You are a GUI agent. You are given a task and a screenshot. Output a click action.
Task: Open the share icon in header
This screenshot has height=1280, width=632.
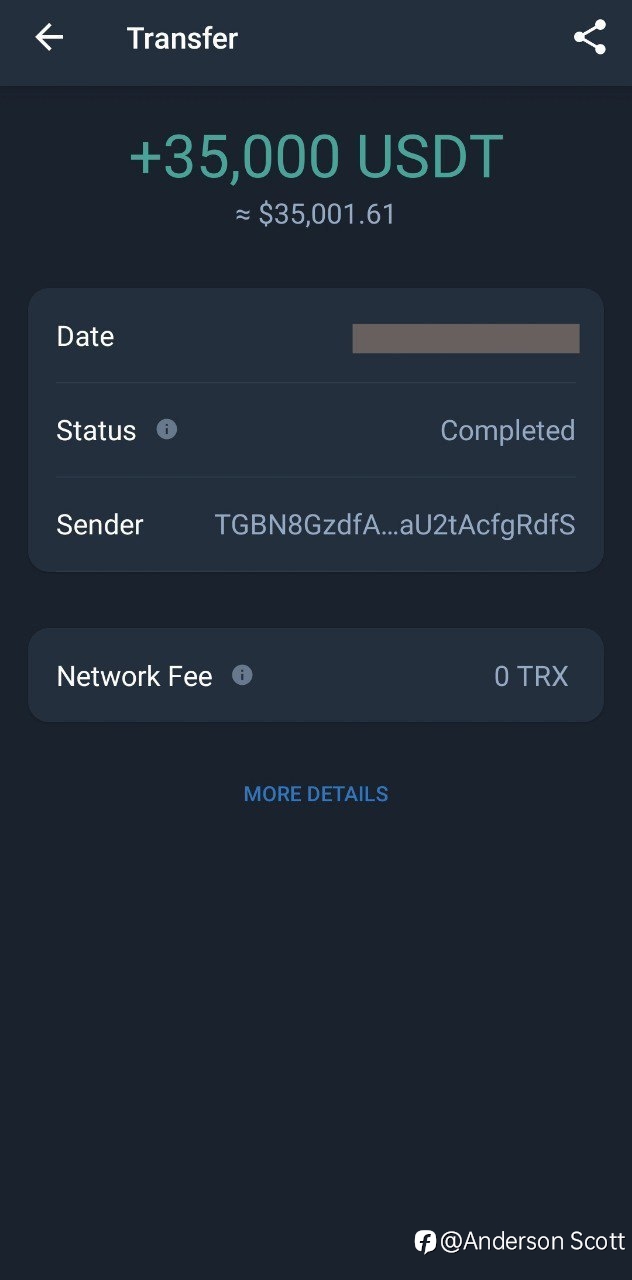pos(590,38)
